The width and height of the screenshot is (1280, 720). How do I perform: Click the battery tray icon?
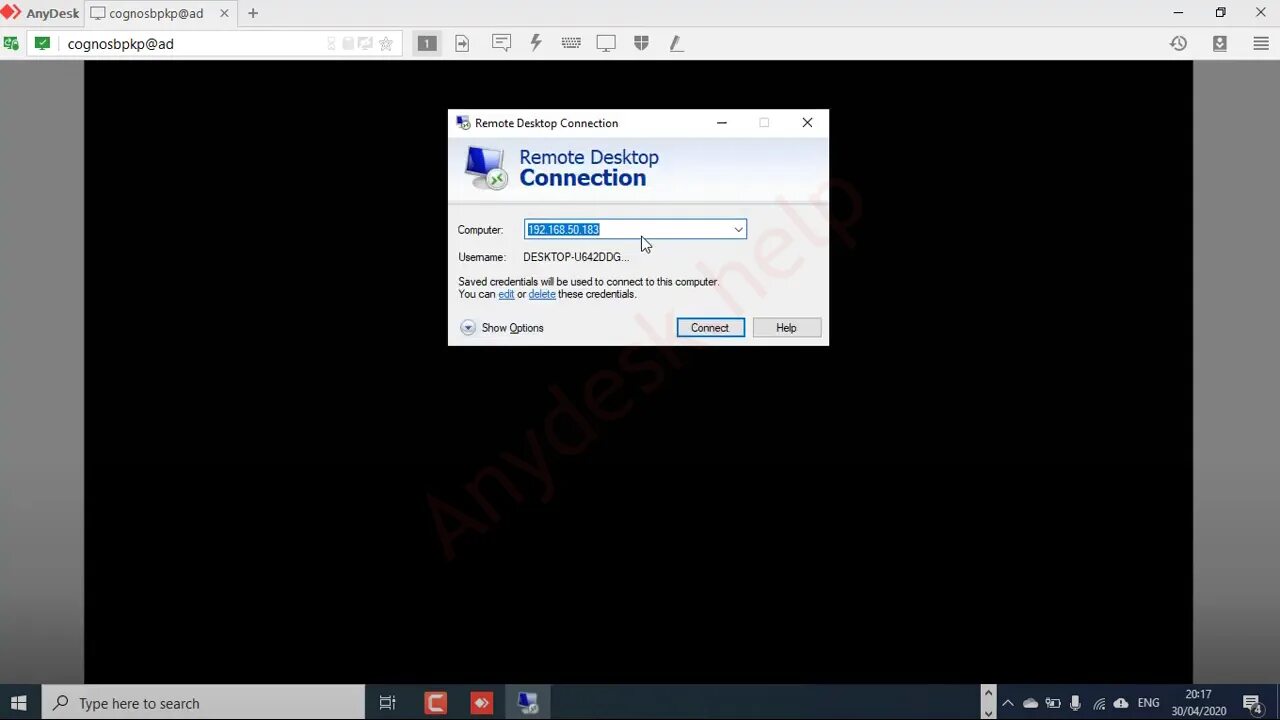[x=1053, y=703]
